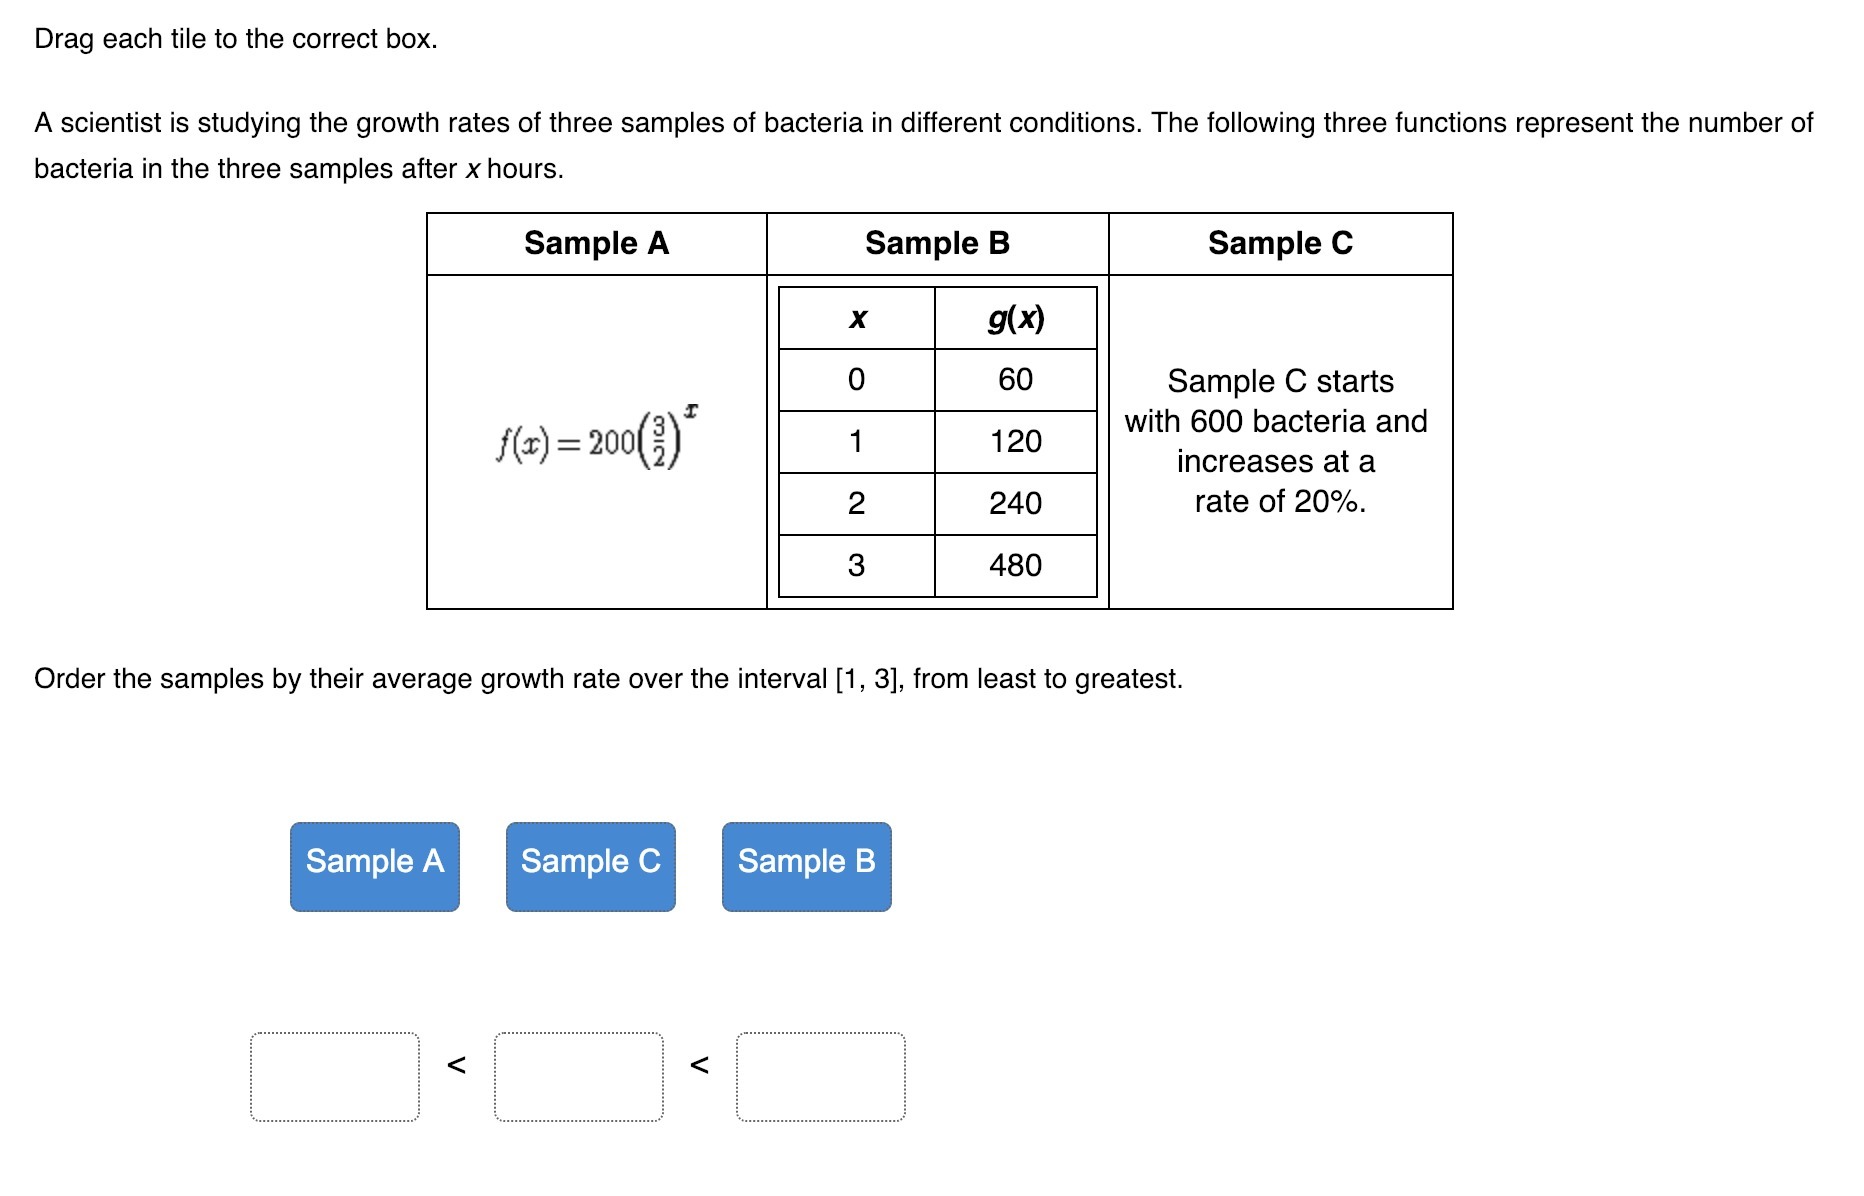Click the second less-than sign between boxes
1864x1196 pixels.
pyautogui.click(x=700, y=1066)
